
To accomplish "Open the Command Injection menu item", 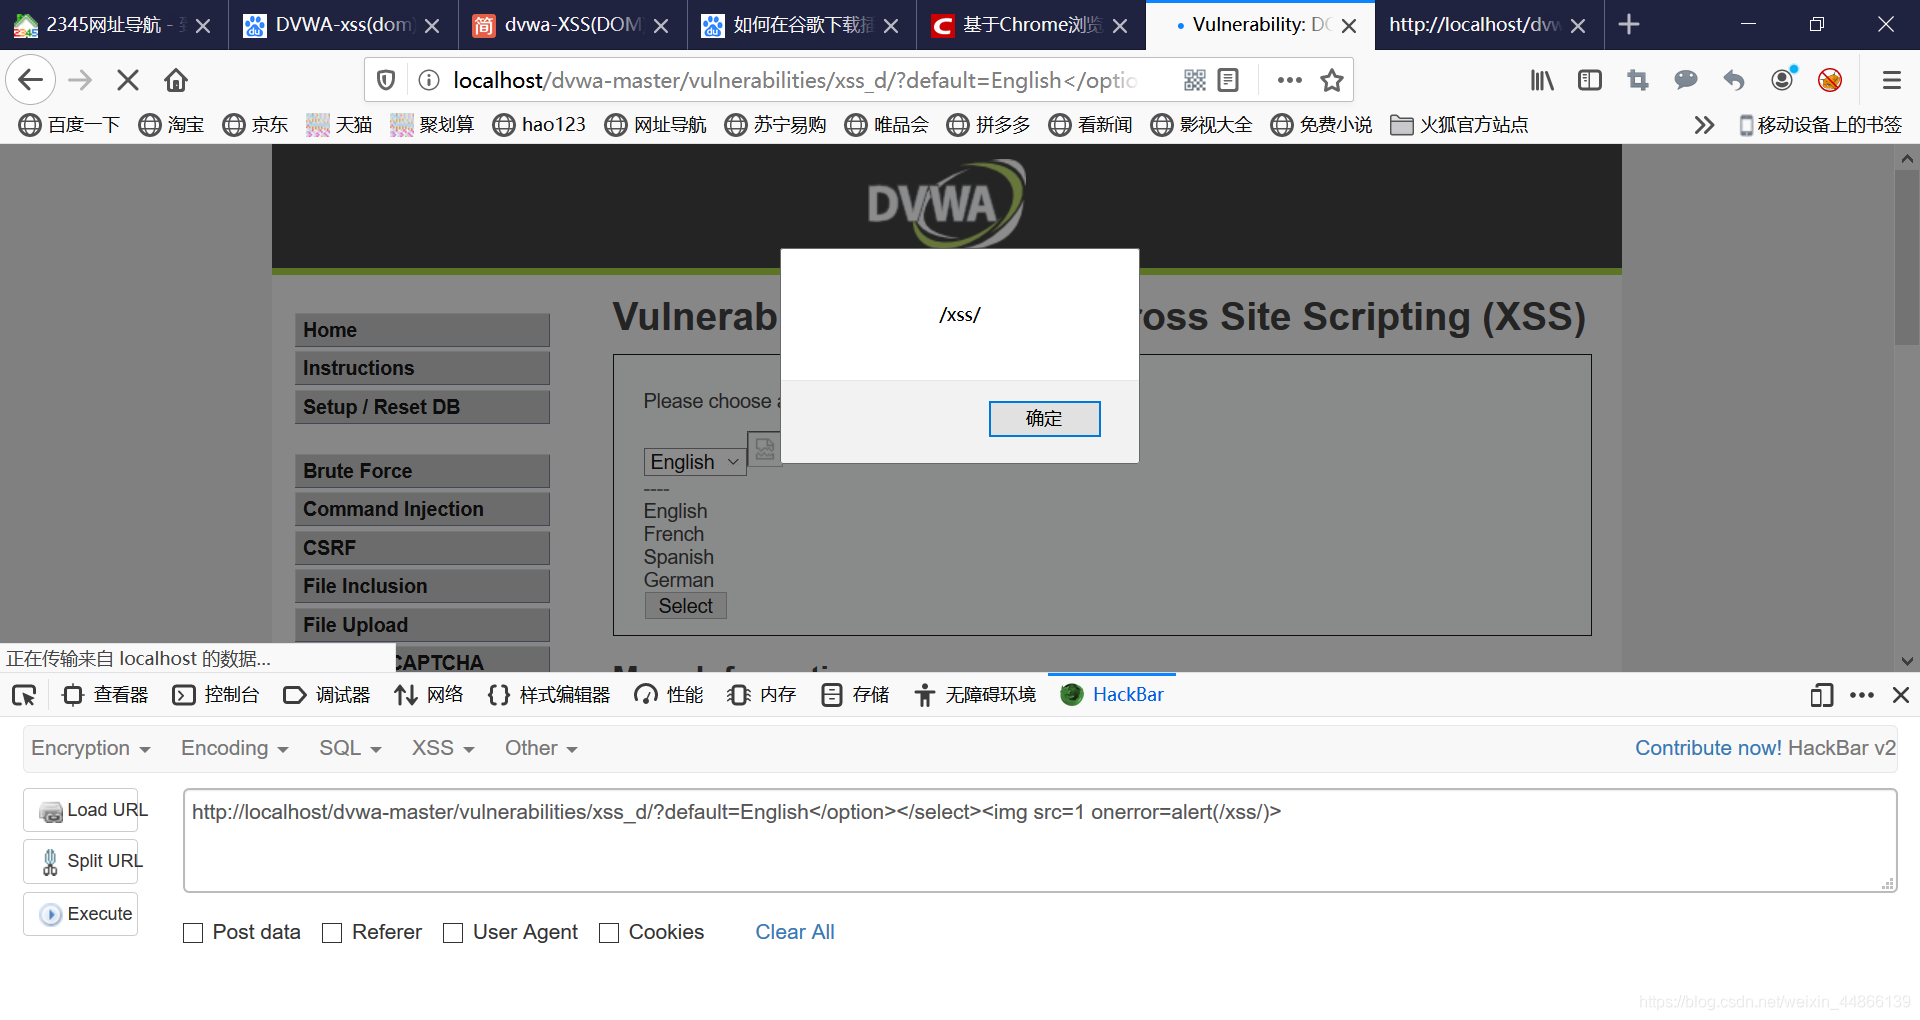I will (422, 509).
